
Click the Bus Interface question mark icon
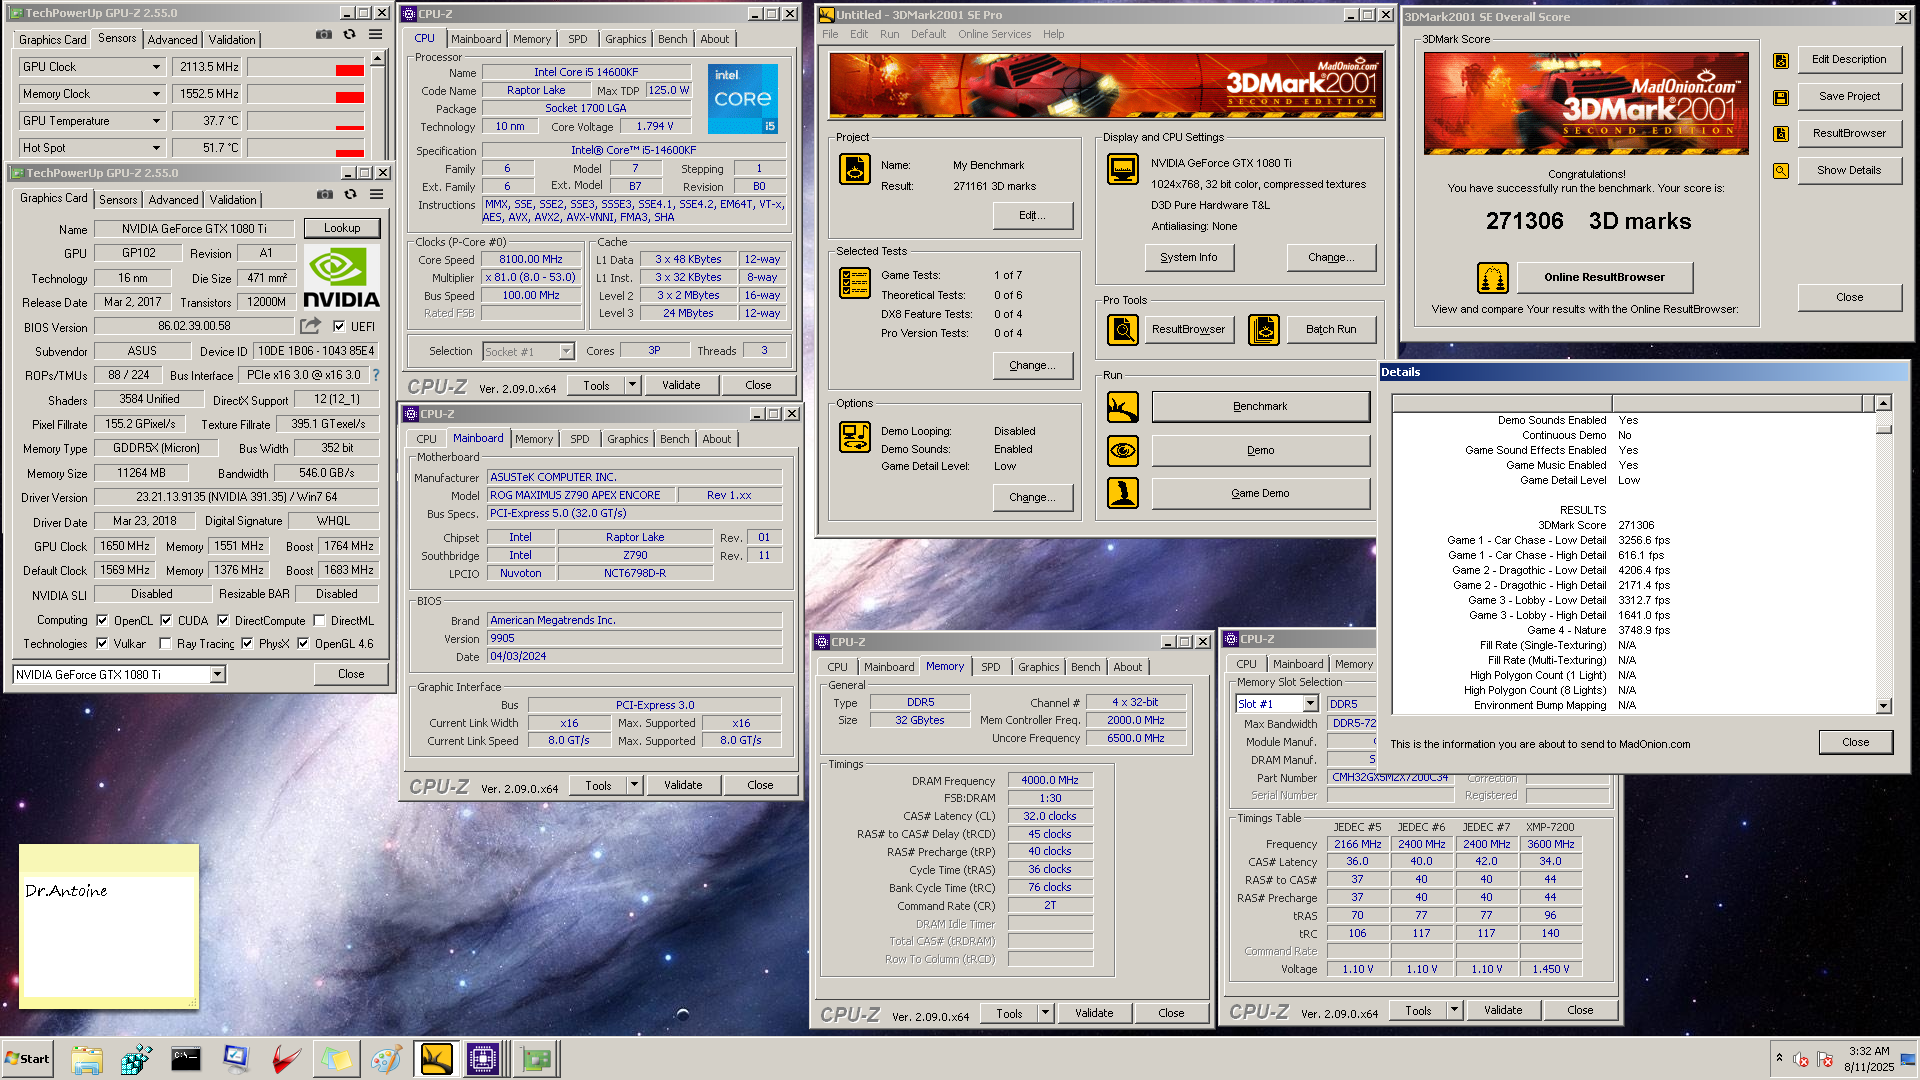pos(376,375)
